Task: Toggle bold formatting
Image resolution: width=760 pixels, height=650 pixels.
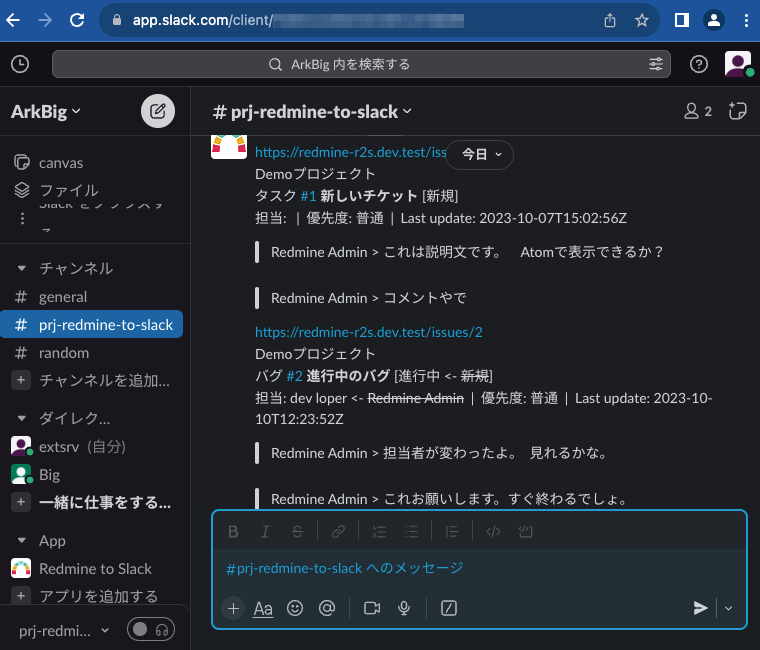Action: (233, 532)
